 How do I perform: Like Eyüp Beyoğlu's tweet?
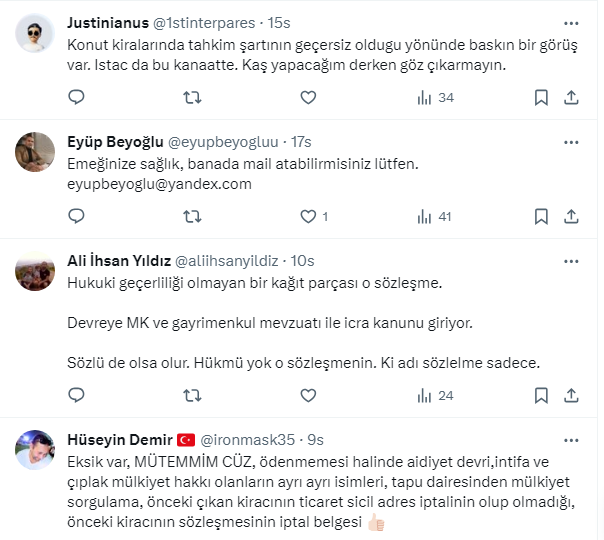[x=308, y=215]
